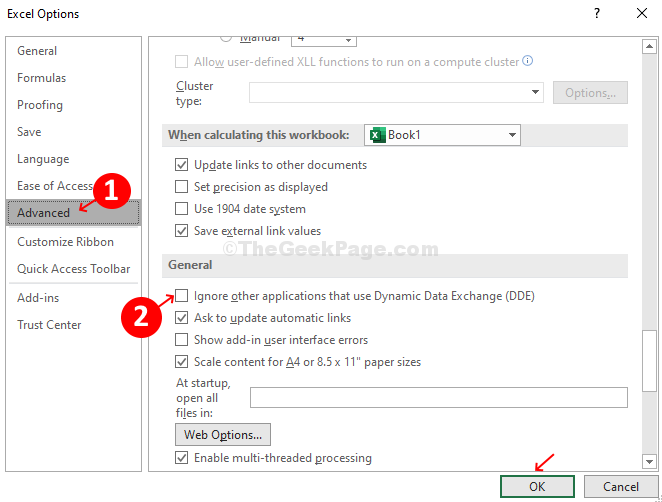Open the General options category
This screenshot has height=502, width=662.
tap(37, 51)
